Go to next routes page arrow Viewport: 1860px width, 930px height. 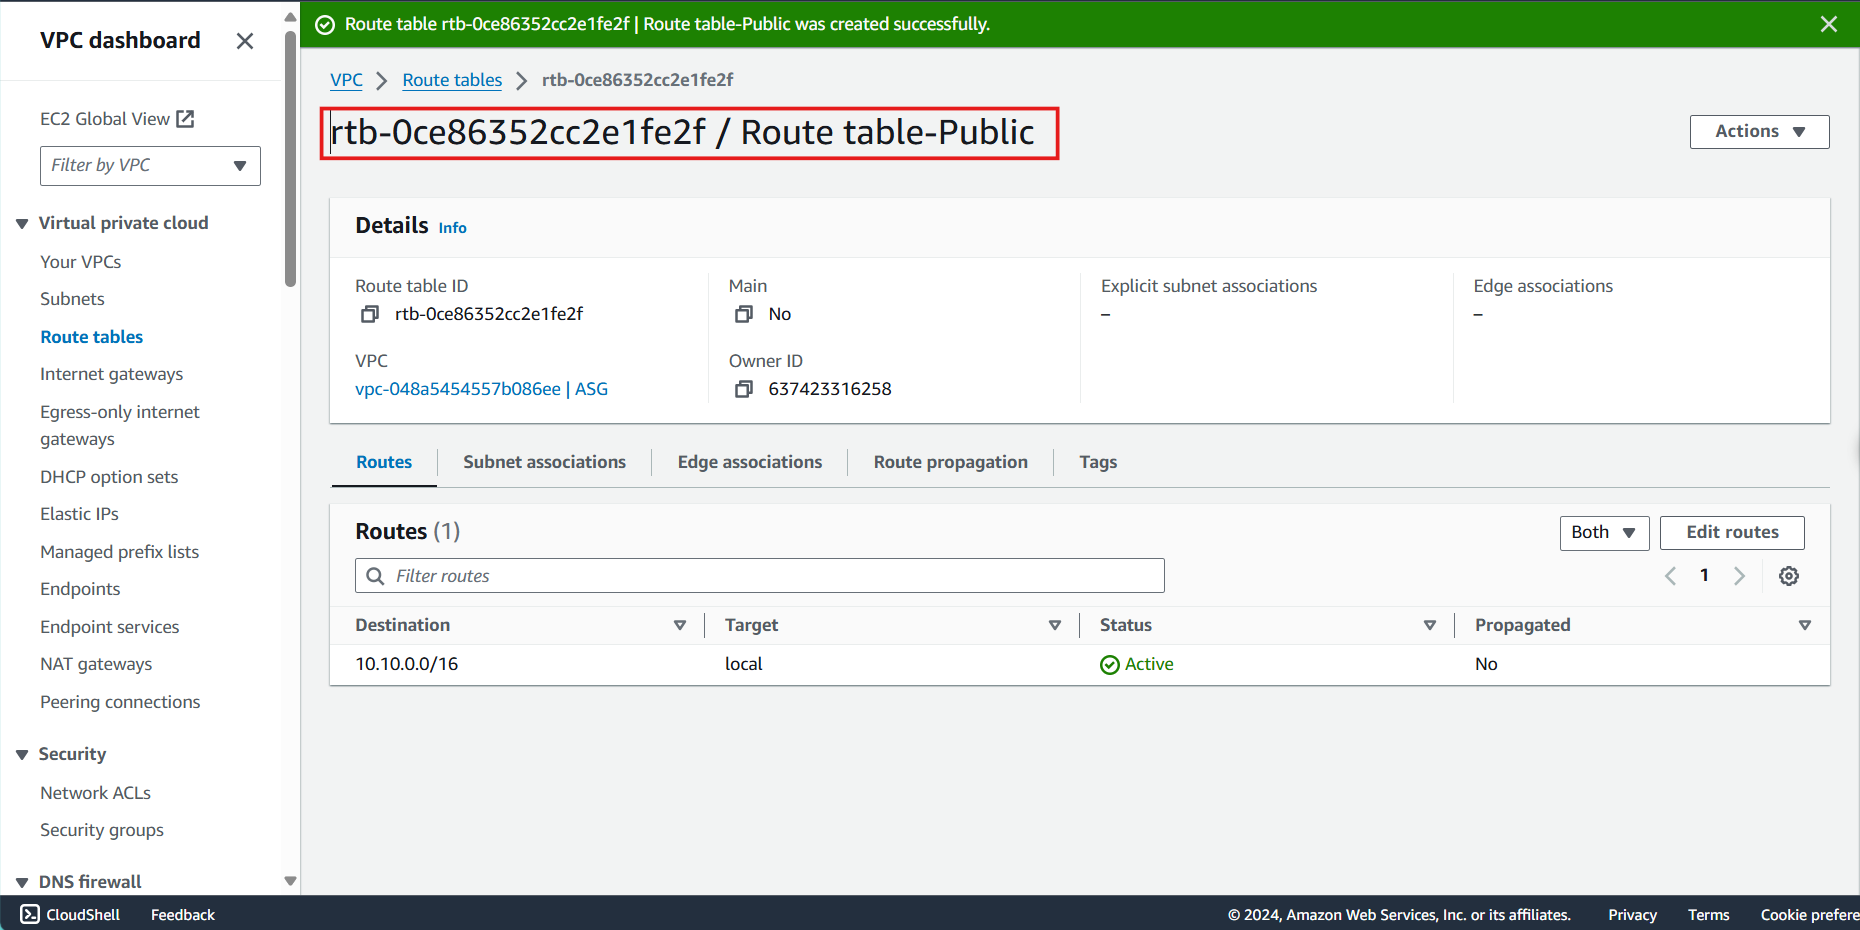pos(1739,575)
